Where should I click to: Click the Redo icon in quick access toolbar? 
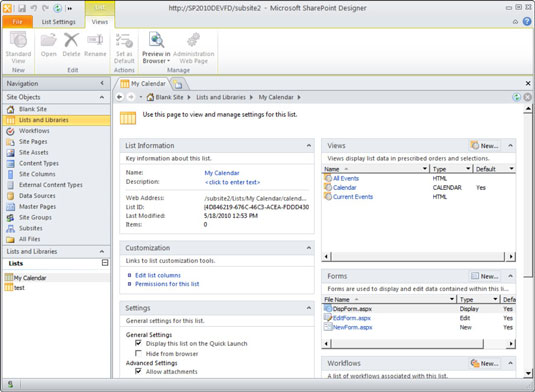pos(45,8)
